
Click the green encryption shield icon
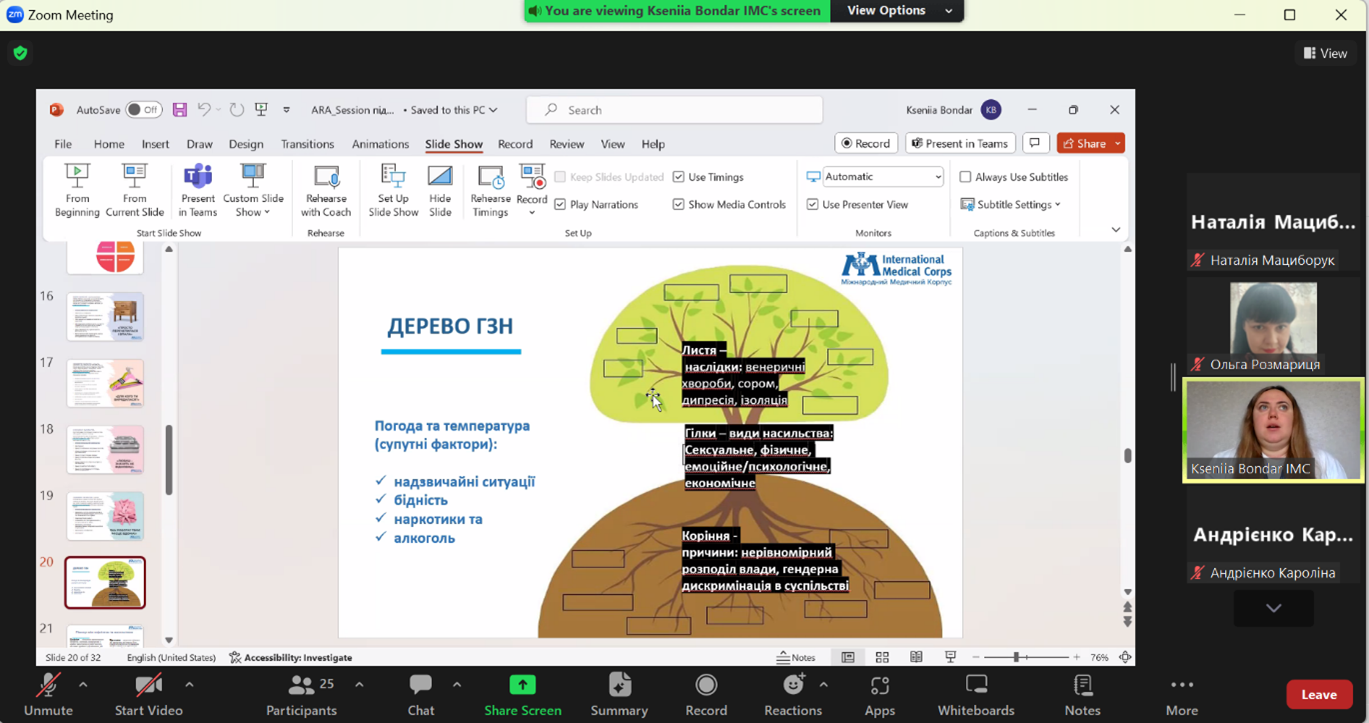coord(20,53)
